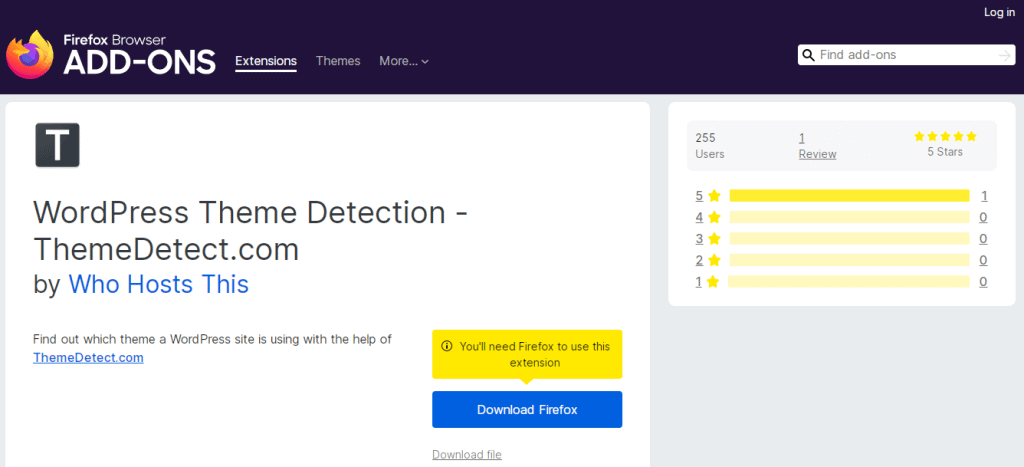Viewport: 1024px width, 467px height.
Task: Click the star next to rating 1
Action: pyautogui.click(x=713, y=282)
